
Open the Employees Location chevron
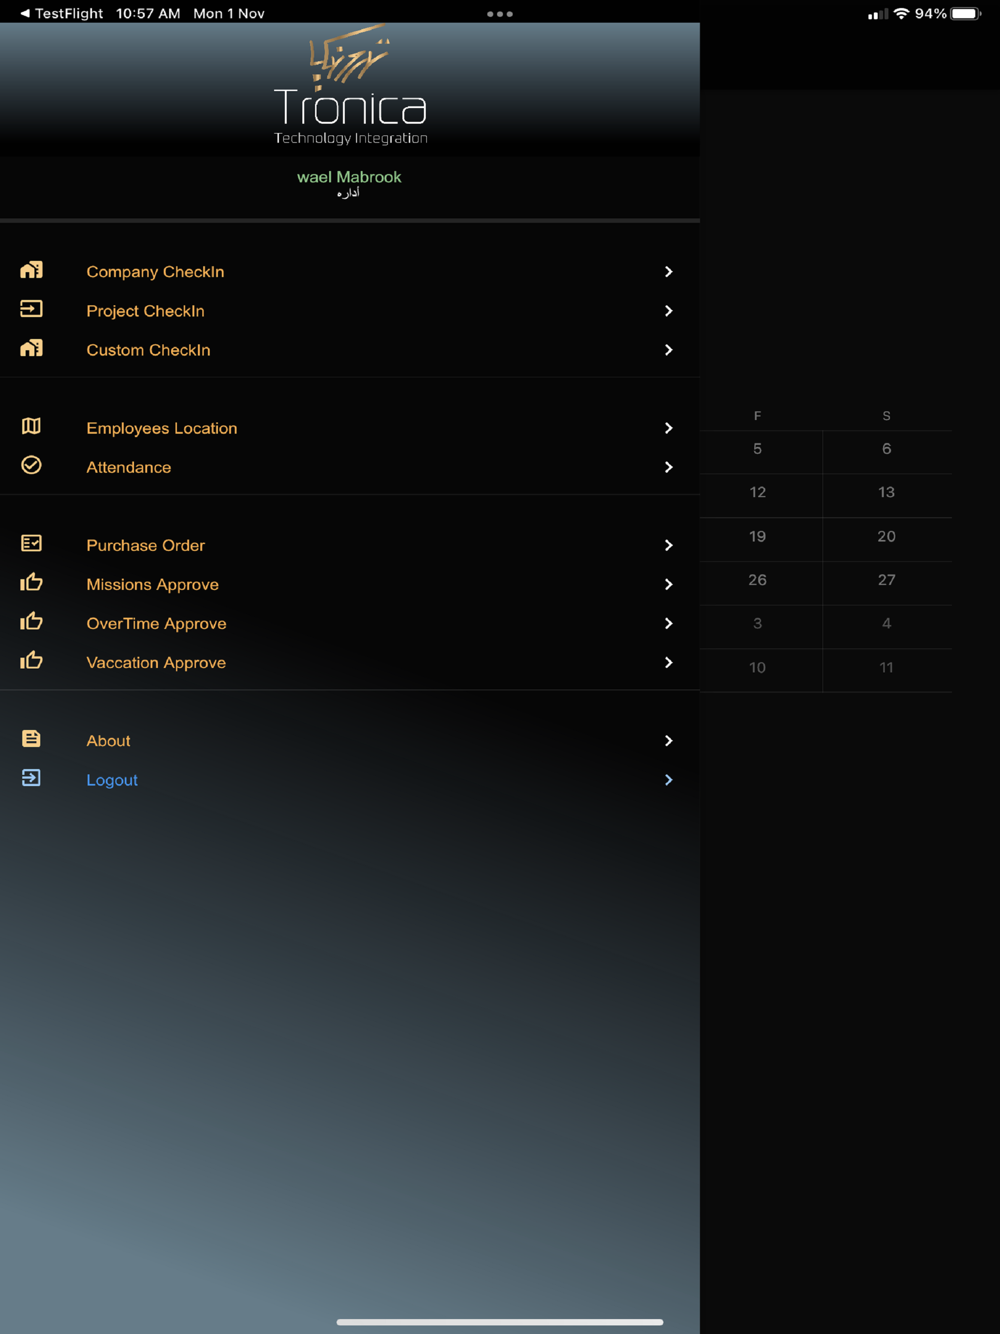pos(669,428)
